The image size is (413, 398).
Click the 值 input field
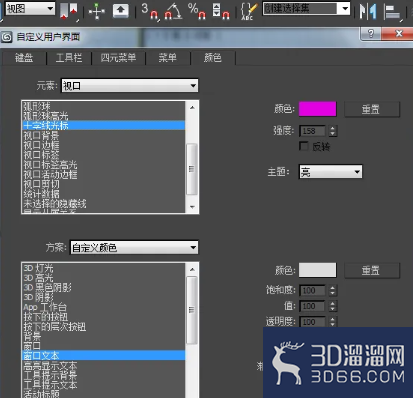tap(313, 306)
